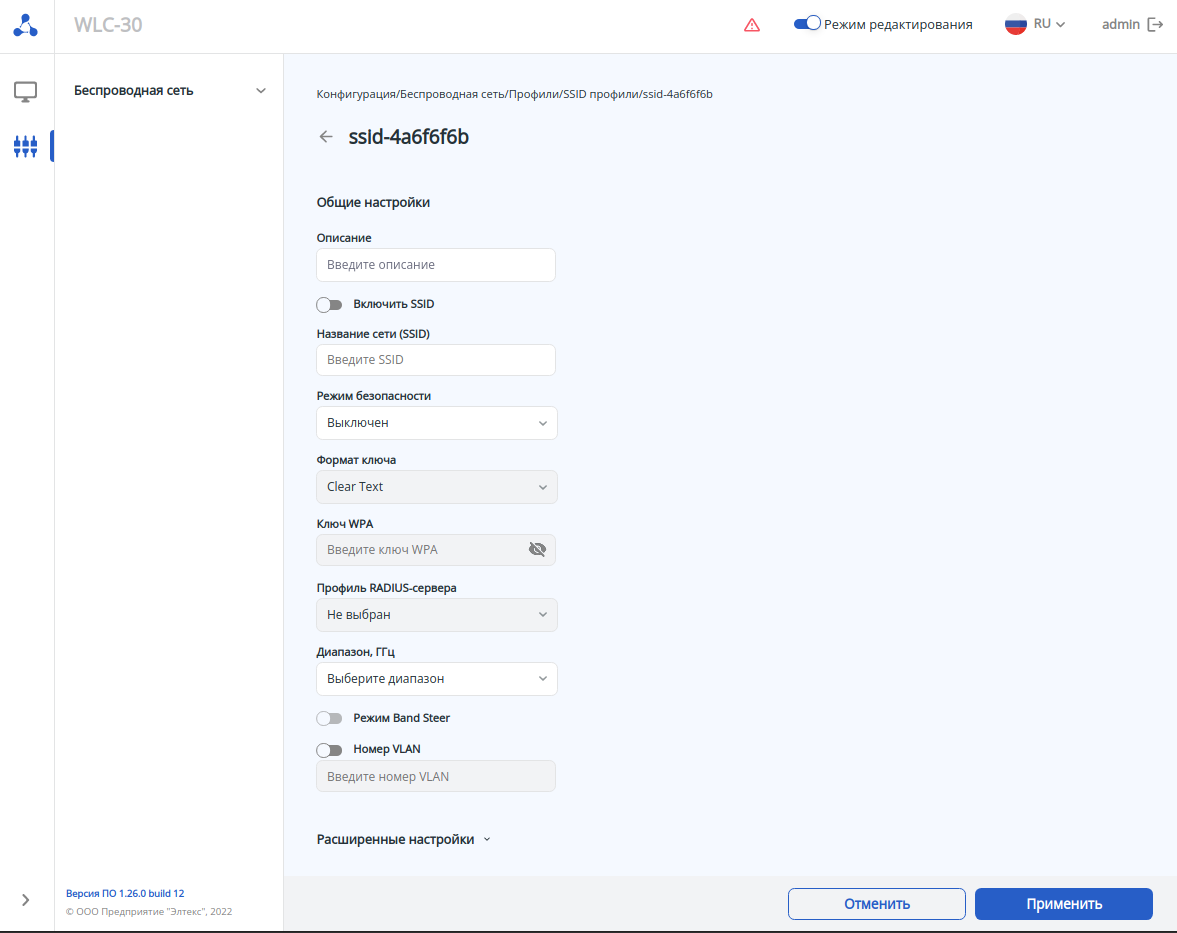1177x933 pixels.
Task: Show the WPA key with eye icon
Action: tap(537, 549)
